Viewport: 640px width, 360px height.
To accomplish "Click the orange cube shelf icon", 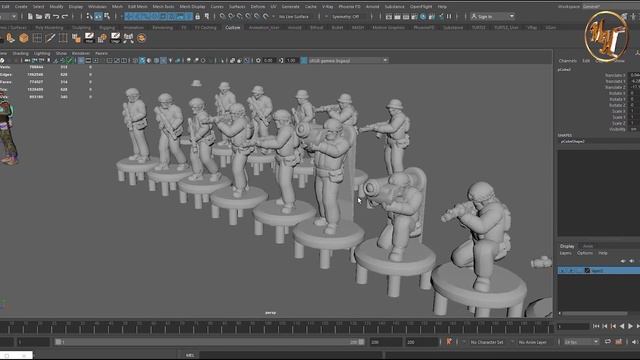I will click(x=24, y=38).
